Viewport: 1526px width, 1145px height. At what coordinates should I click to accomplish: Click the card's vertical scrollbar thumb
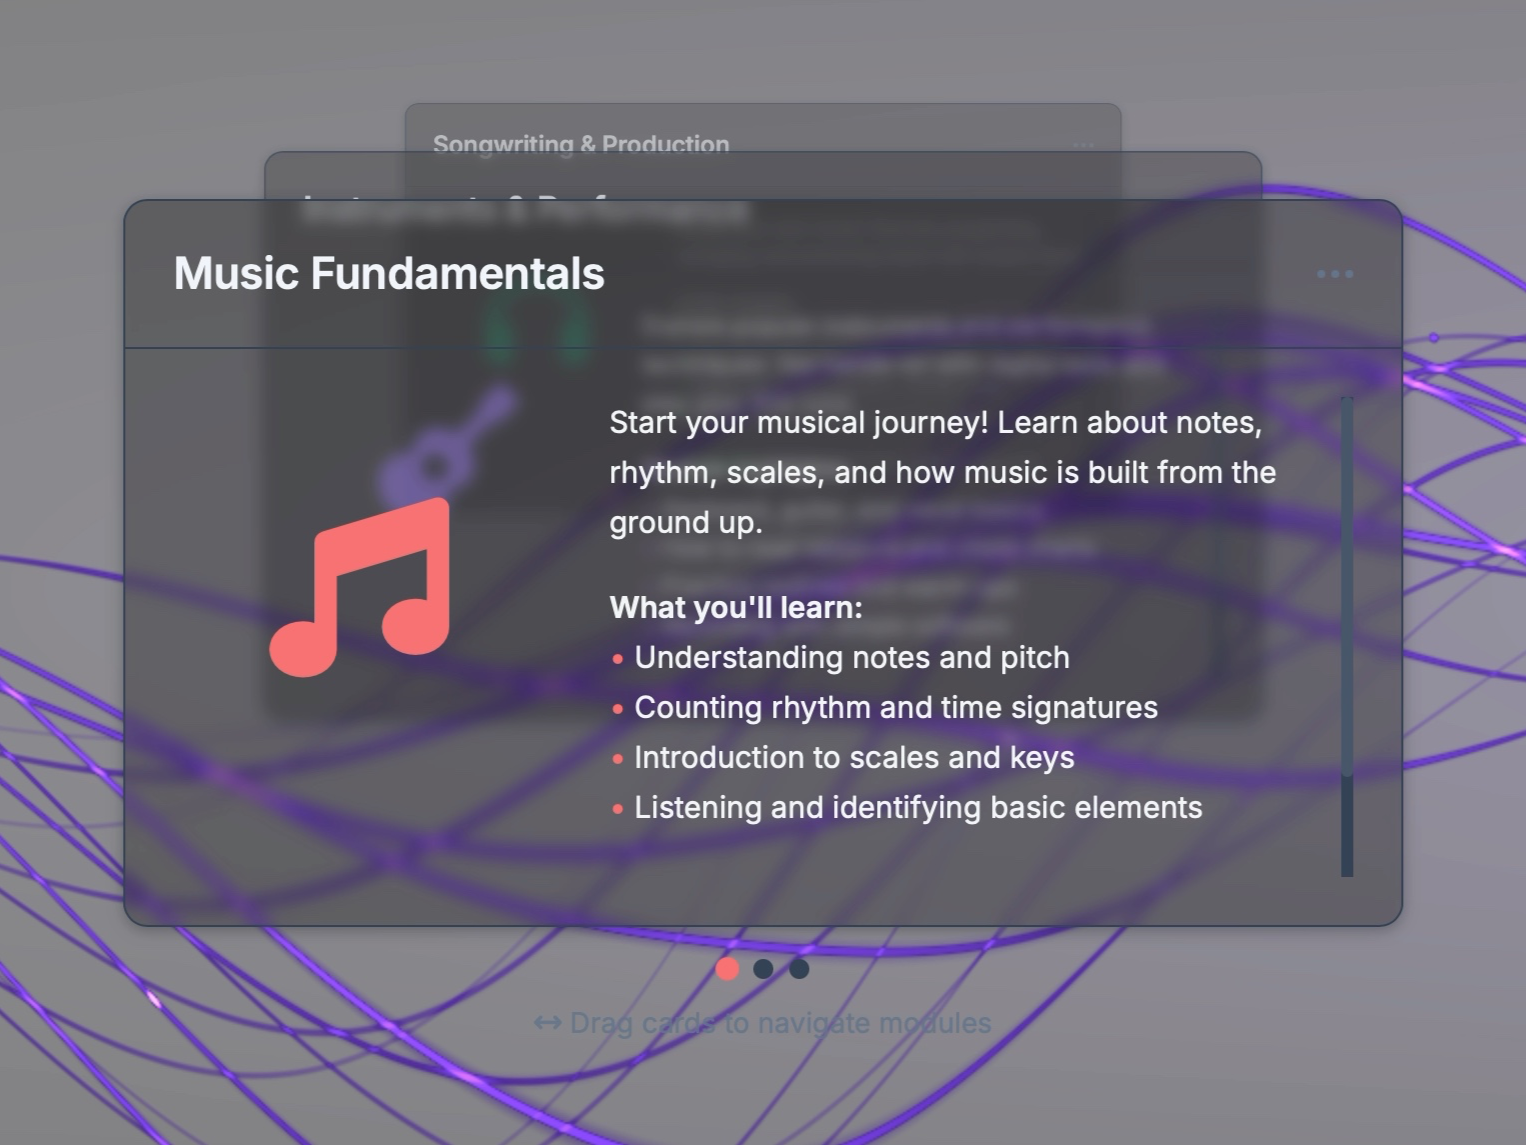tap(1347, 586)
